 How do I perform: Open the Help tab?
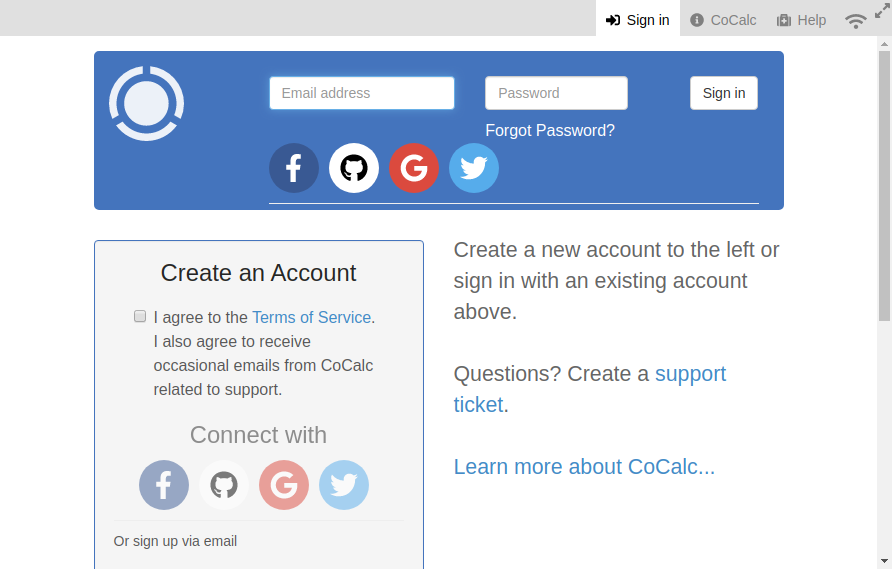tap(802, 20)
